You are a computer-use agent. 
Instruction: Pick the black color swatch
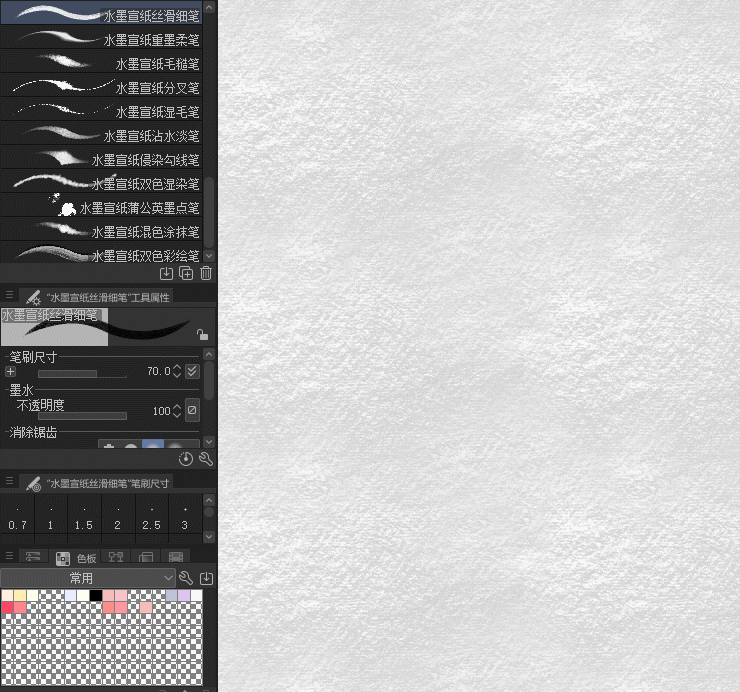[96, 595]
